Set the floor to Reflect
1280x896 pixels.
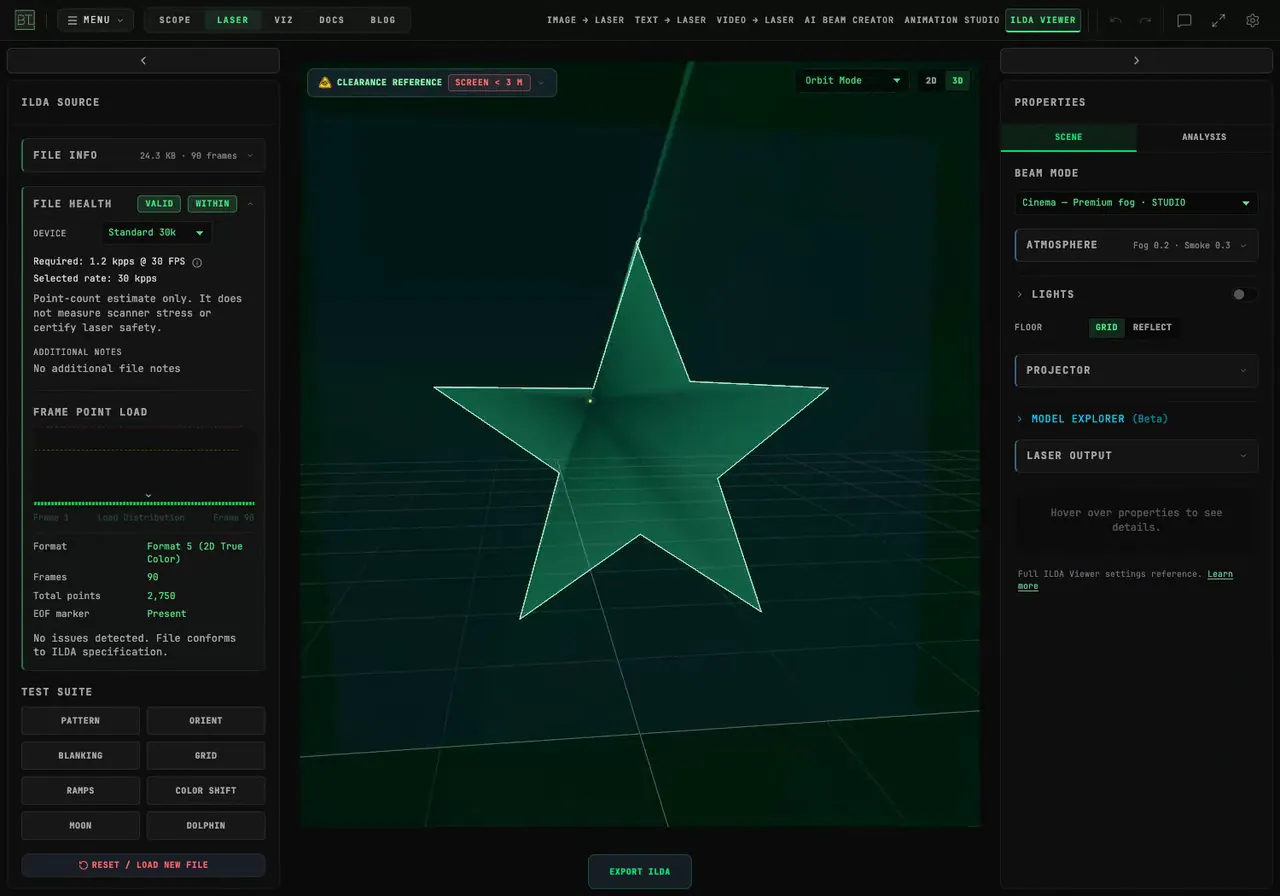(x=1152, y=327)
